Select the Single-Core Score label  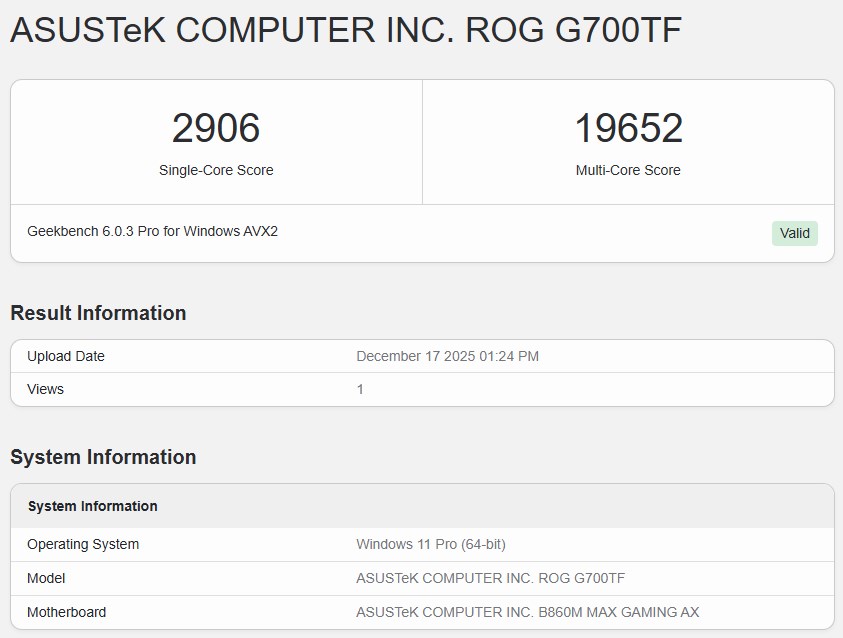click(216, 170)
